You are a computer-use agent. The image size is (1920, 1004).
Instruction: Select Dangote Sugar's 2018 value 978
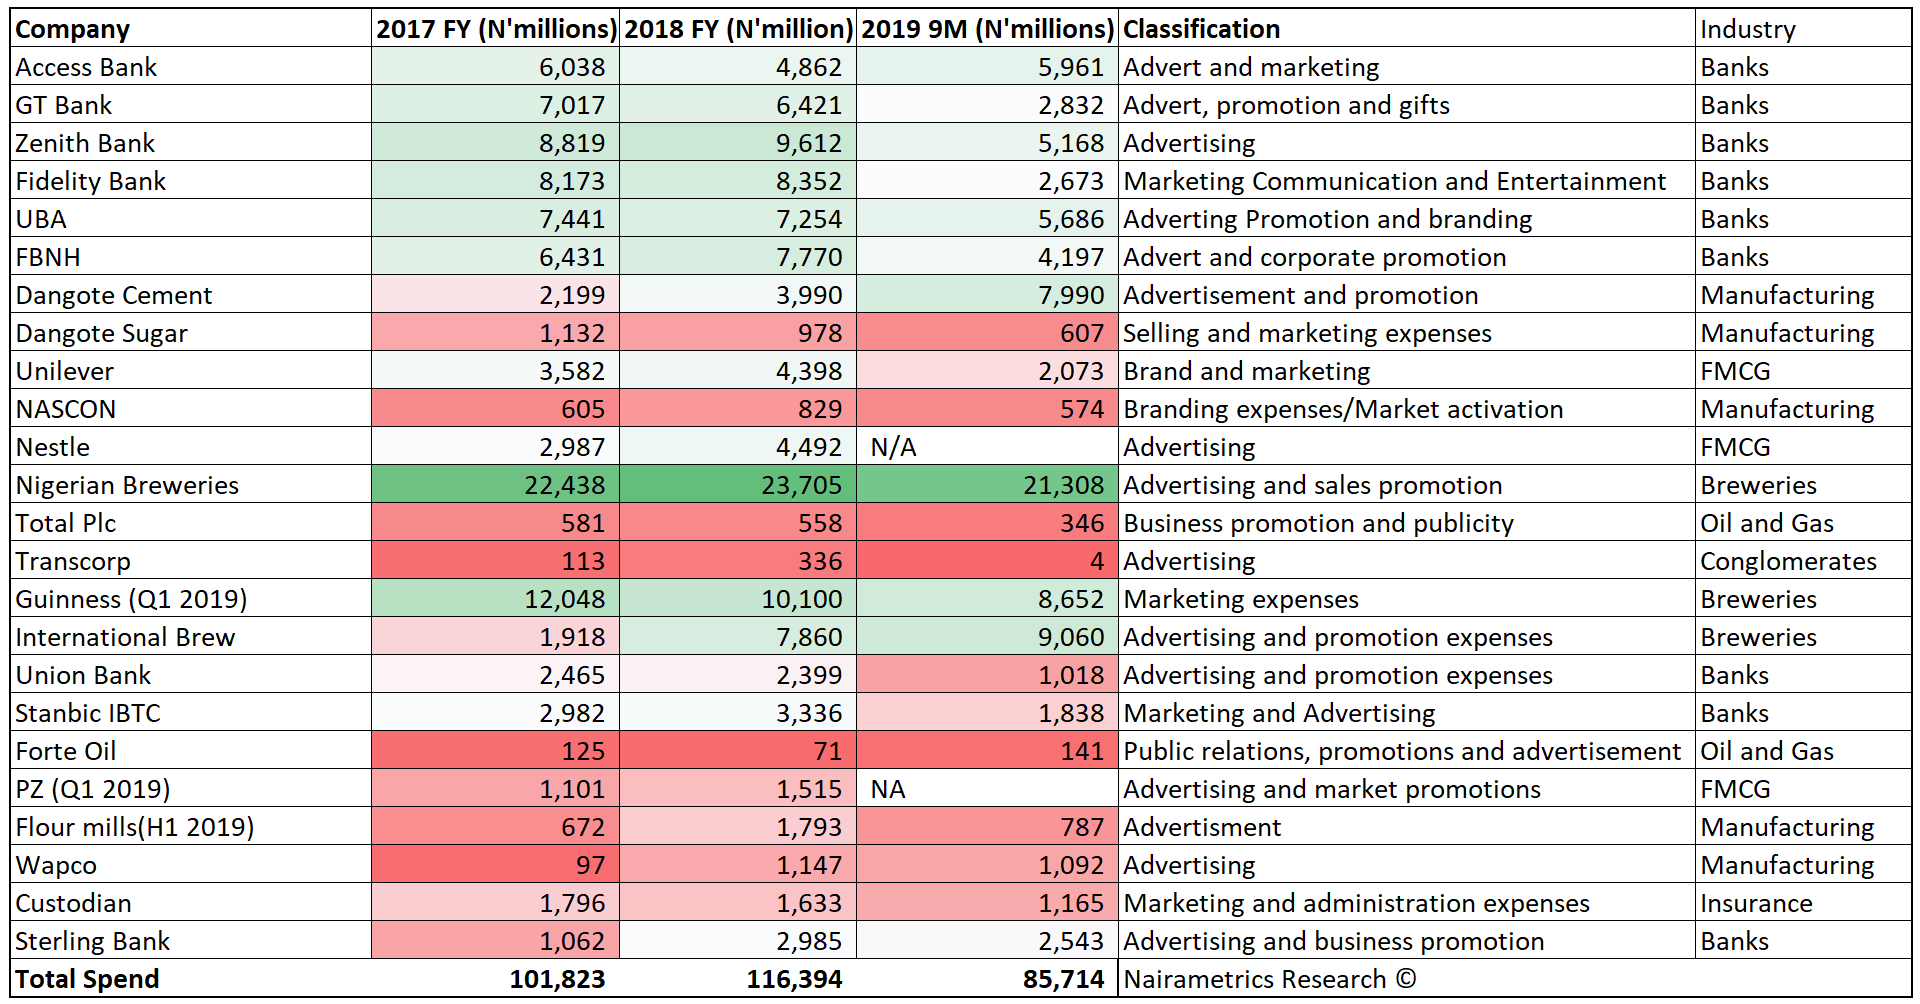738,333
